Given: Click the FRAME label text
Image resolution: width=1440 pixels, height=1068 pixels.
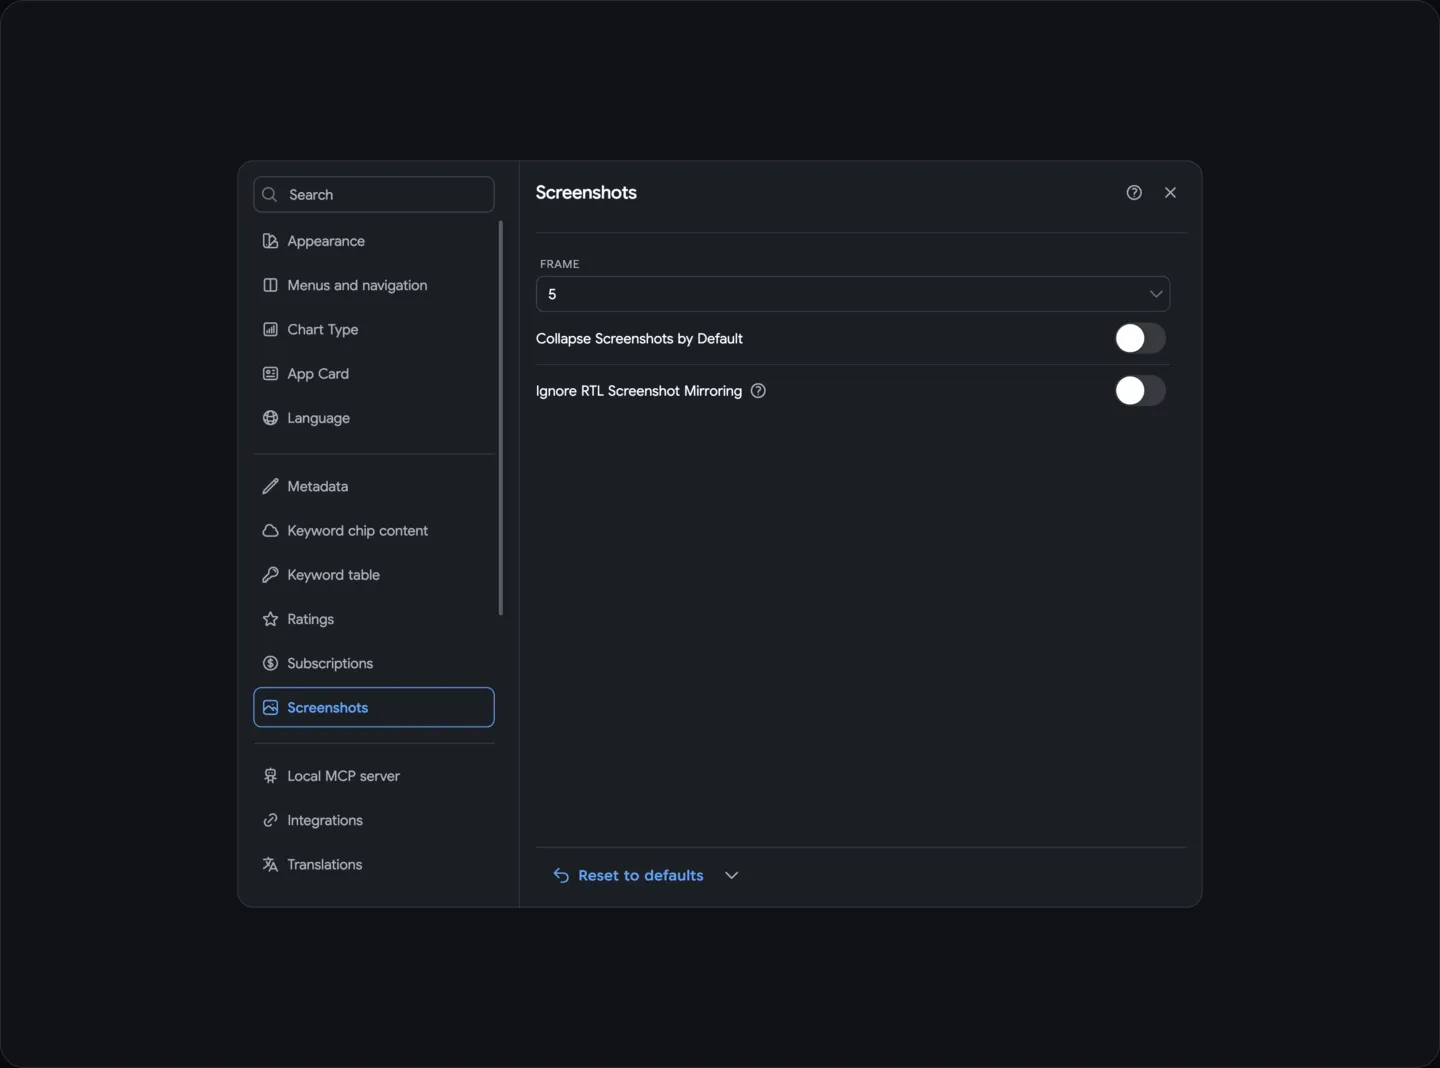Looking at the screenshot, I should [560, 264].
